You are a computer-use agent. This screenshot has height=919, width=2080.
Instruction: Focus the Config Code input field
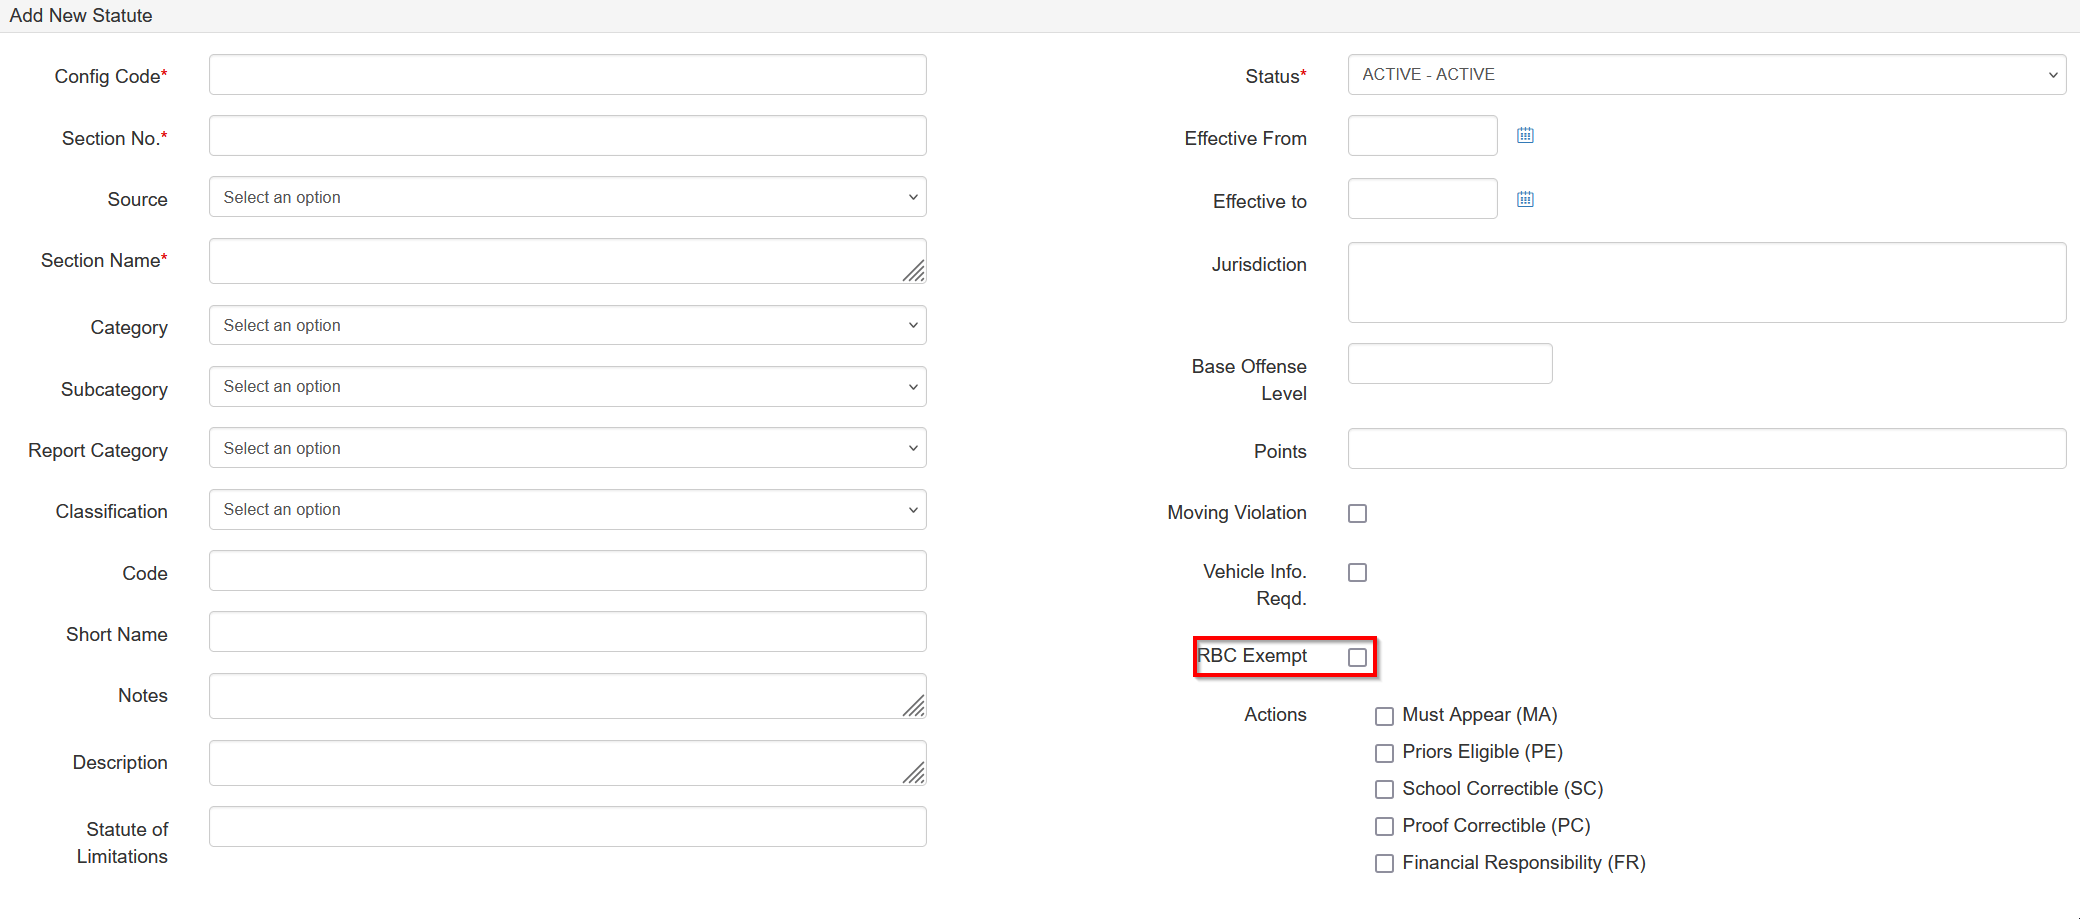[567, 74]
